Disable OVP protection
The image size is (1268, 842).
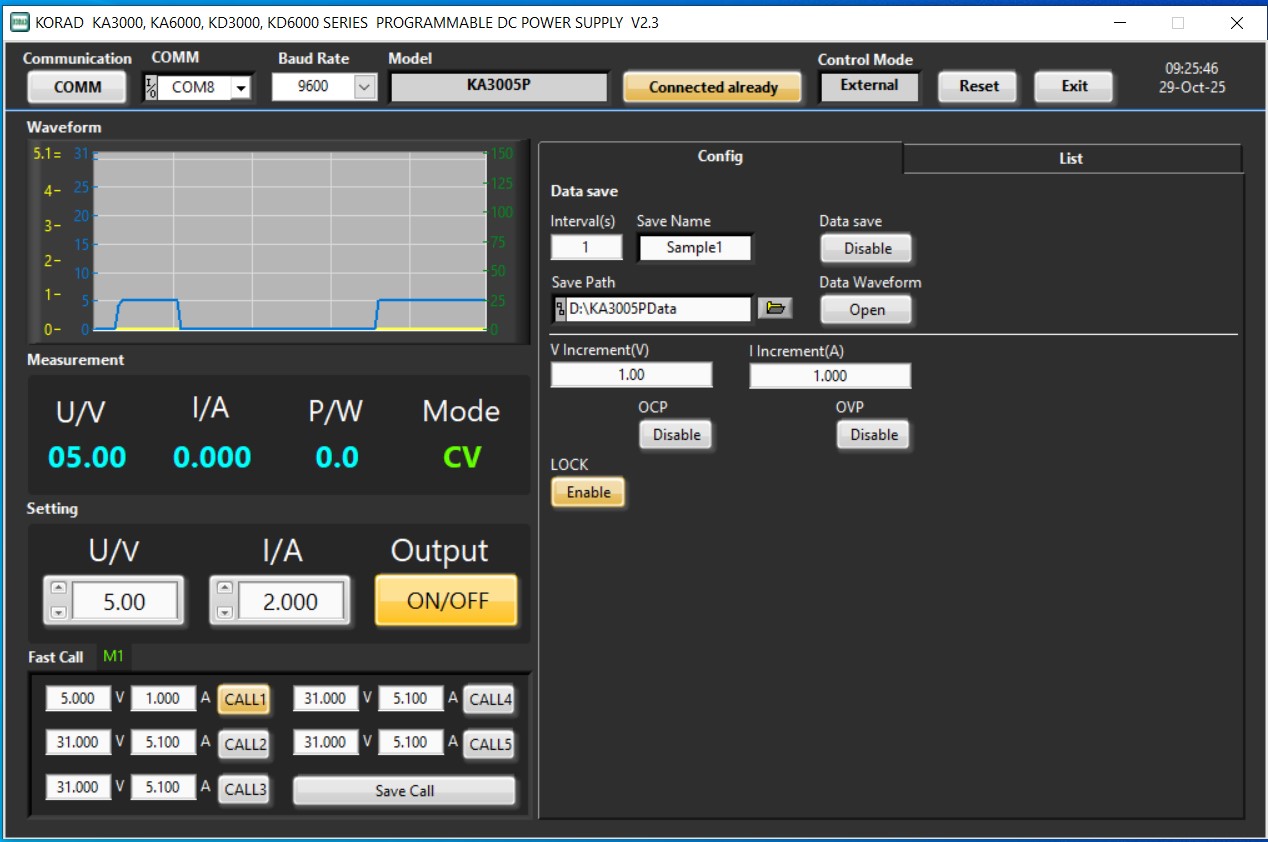pyautogui.click(x=873, y=434)
